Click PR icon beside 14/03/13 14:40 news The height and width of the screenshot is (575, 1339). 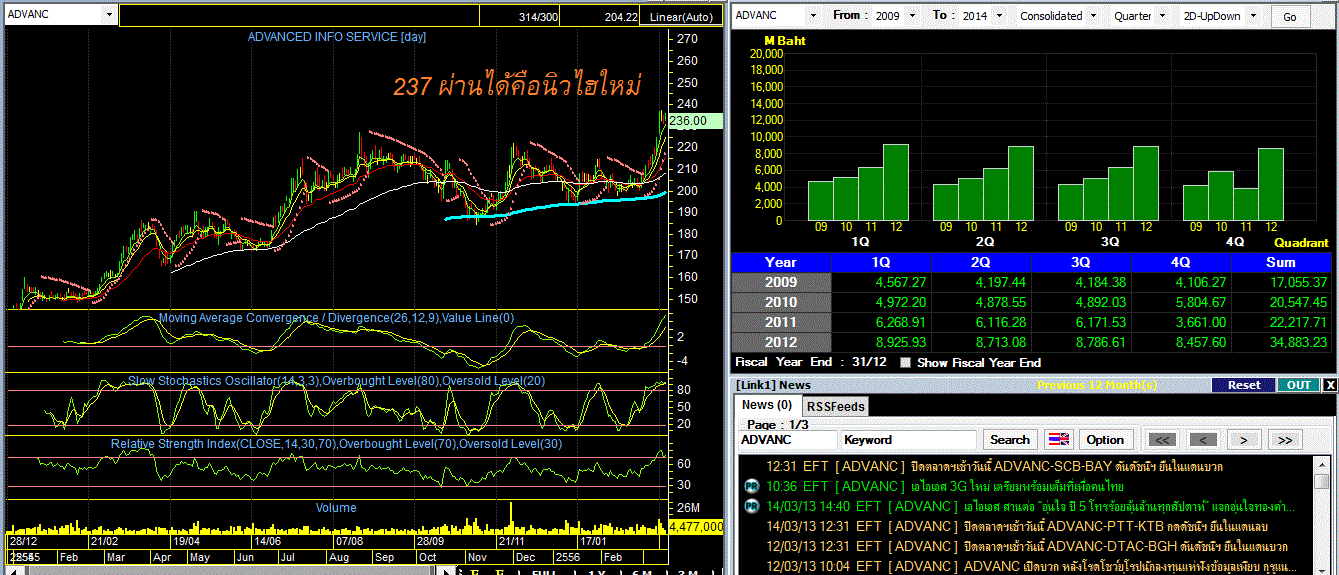tap(752, 506)
